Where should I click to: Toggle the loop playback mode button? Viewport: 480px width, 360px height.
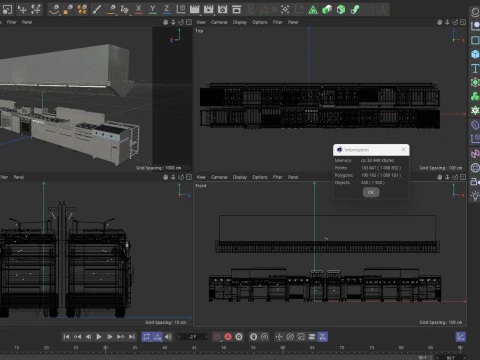(146, 337)
